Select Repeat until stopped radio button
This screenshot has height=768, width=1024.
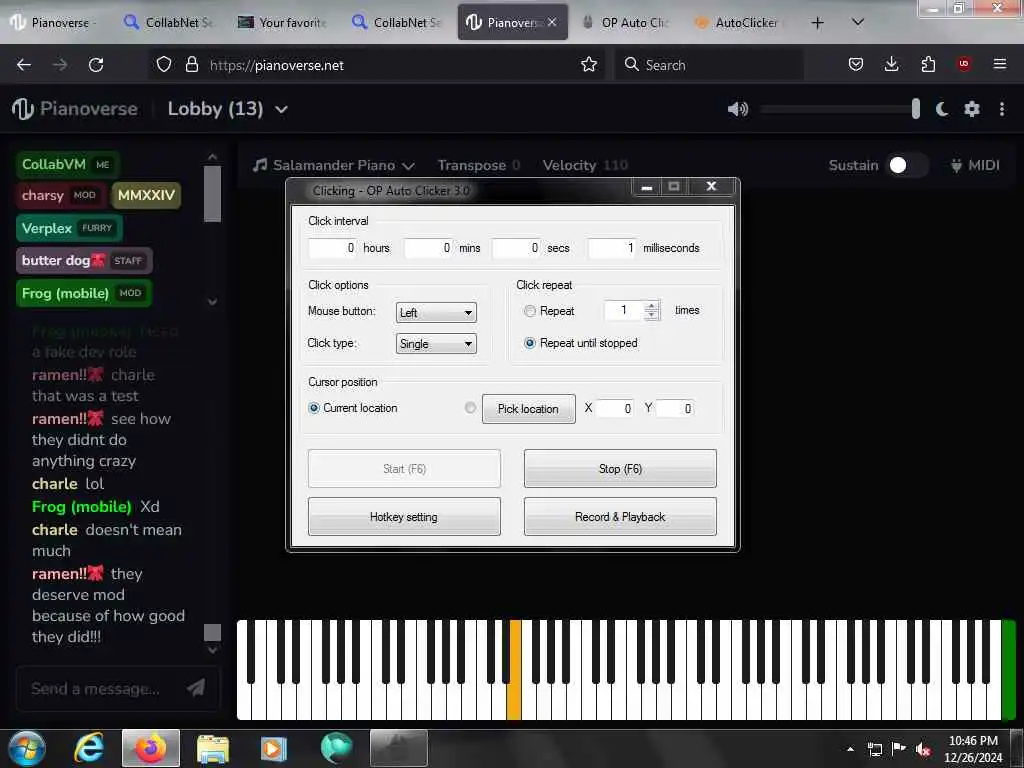coord(530,343)
